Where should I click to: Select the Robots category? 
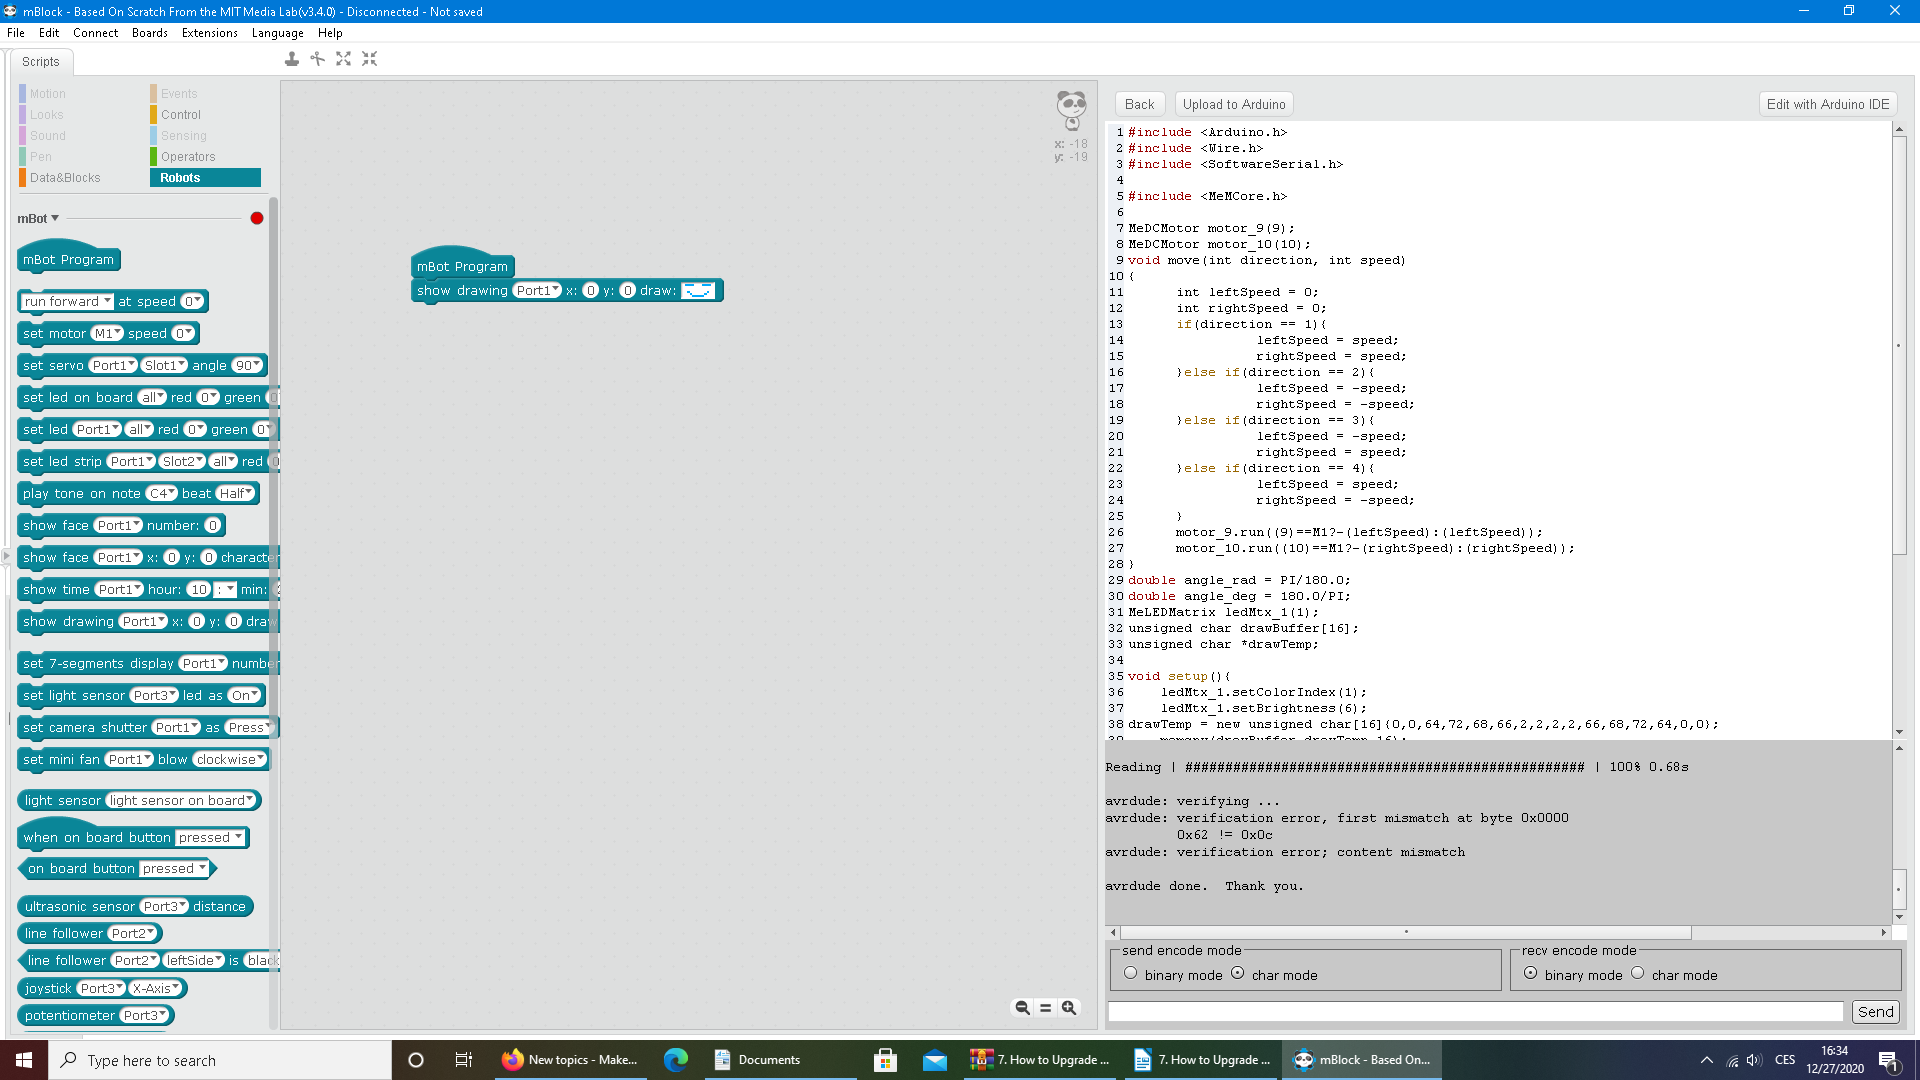(x=205, y=178)
